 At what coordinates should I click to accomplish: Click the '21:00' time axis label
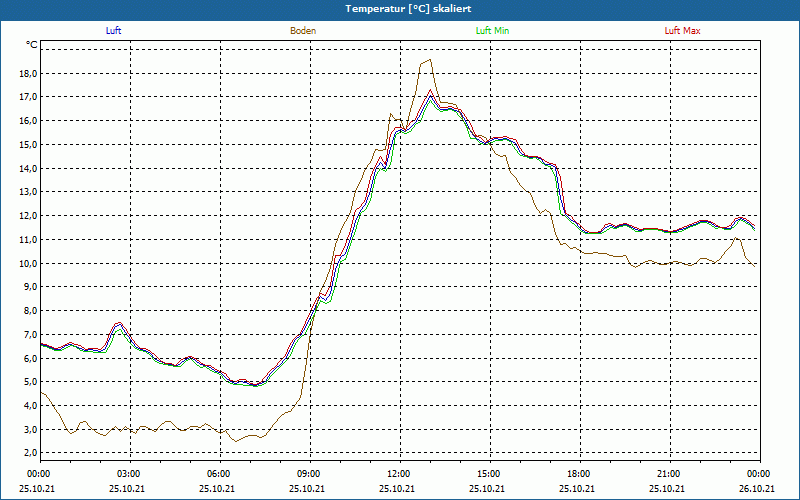(x=668, y=474)
